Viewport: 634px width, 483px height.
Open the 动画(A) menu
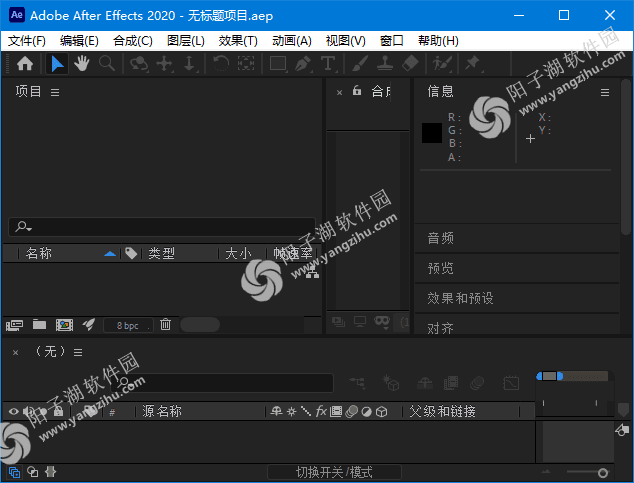pyautogui.click(x=292, y=41)
